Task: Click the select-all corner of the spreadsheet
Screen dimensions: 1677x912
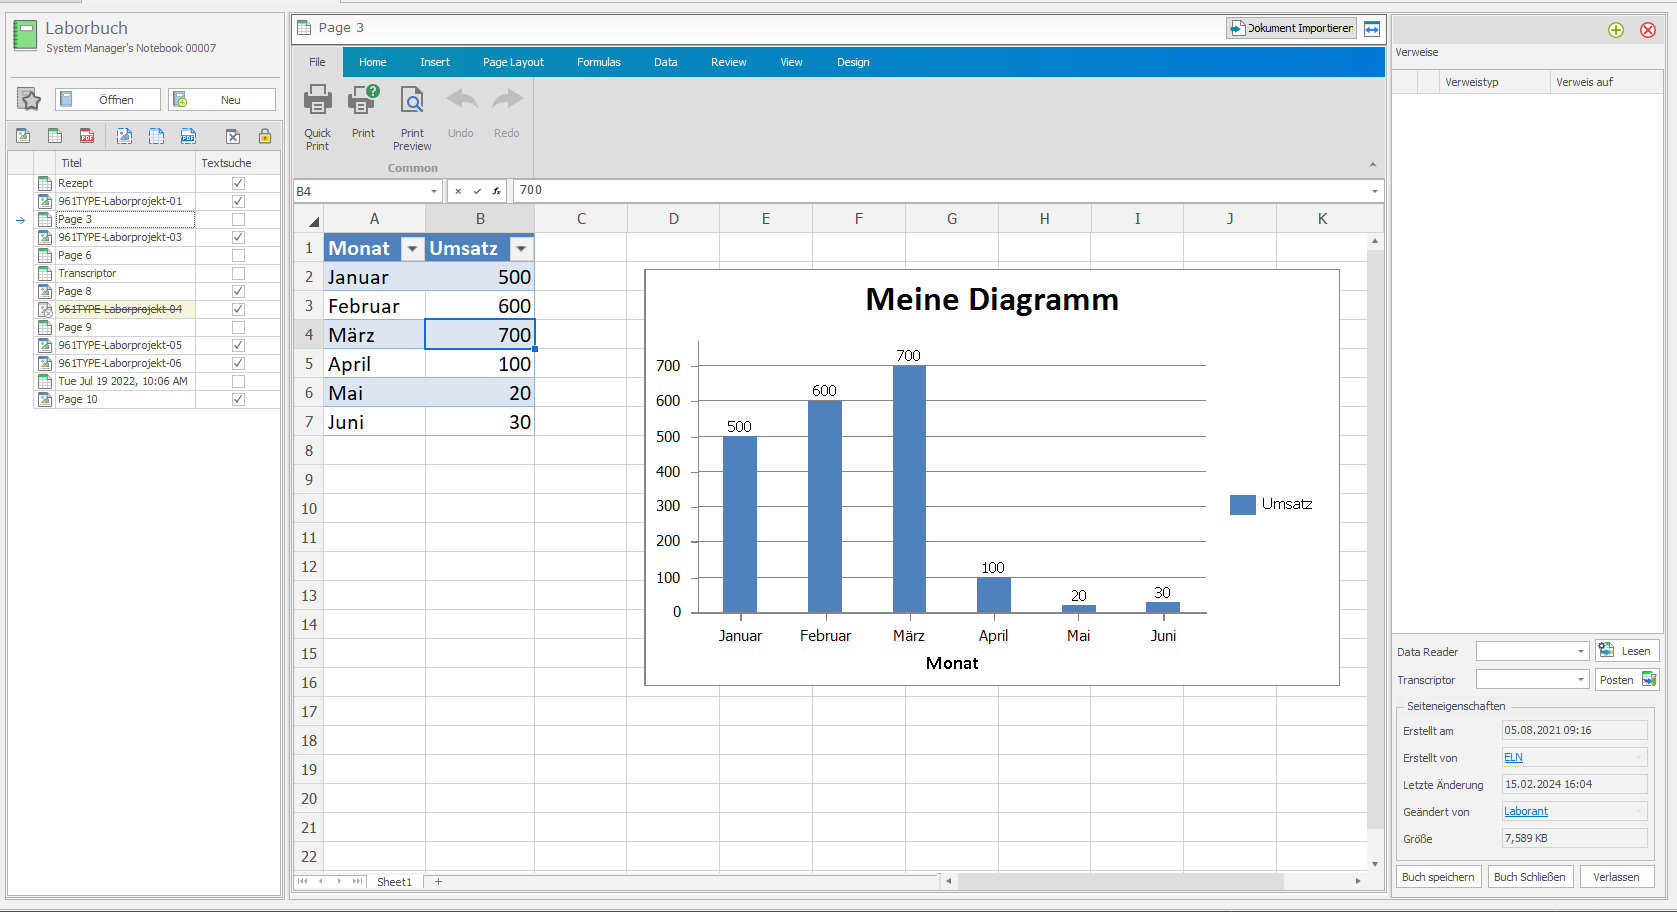Action: 309,219
